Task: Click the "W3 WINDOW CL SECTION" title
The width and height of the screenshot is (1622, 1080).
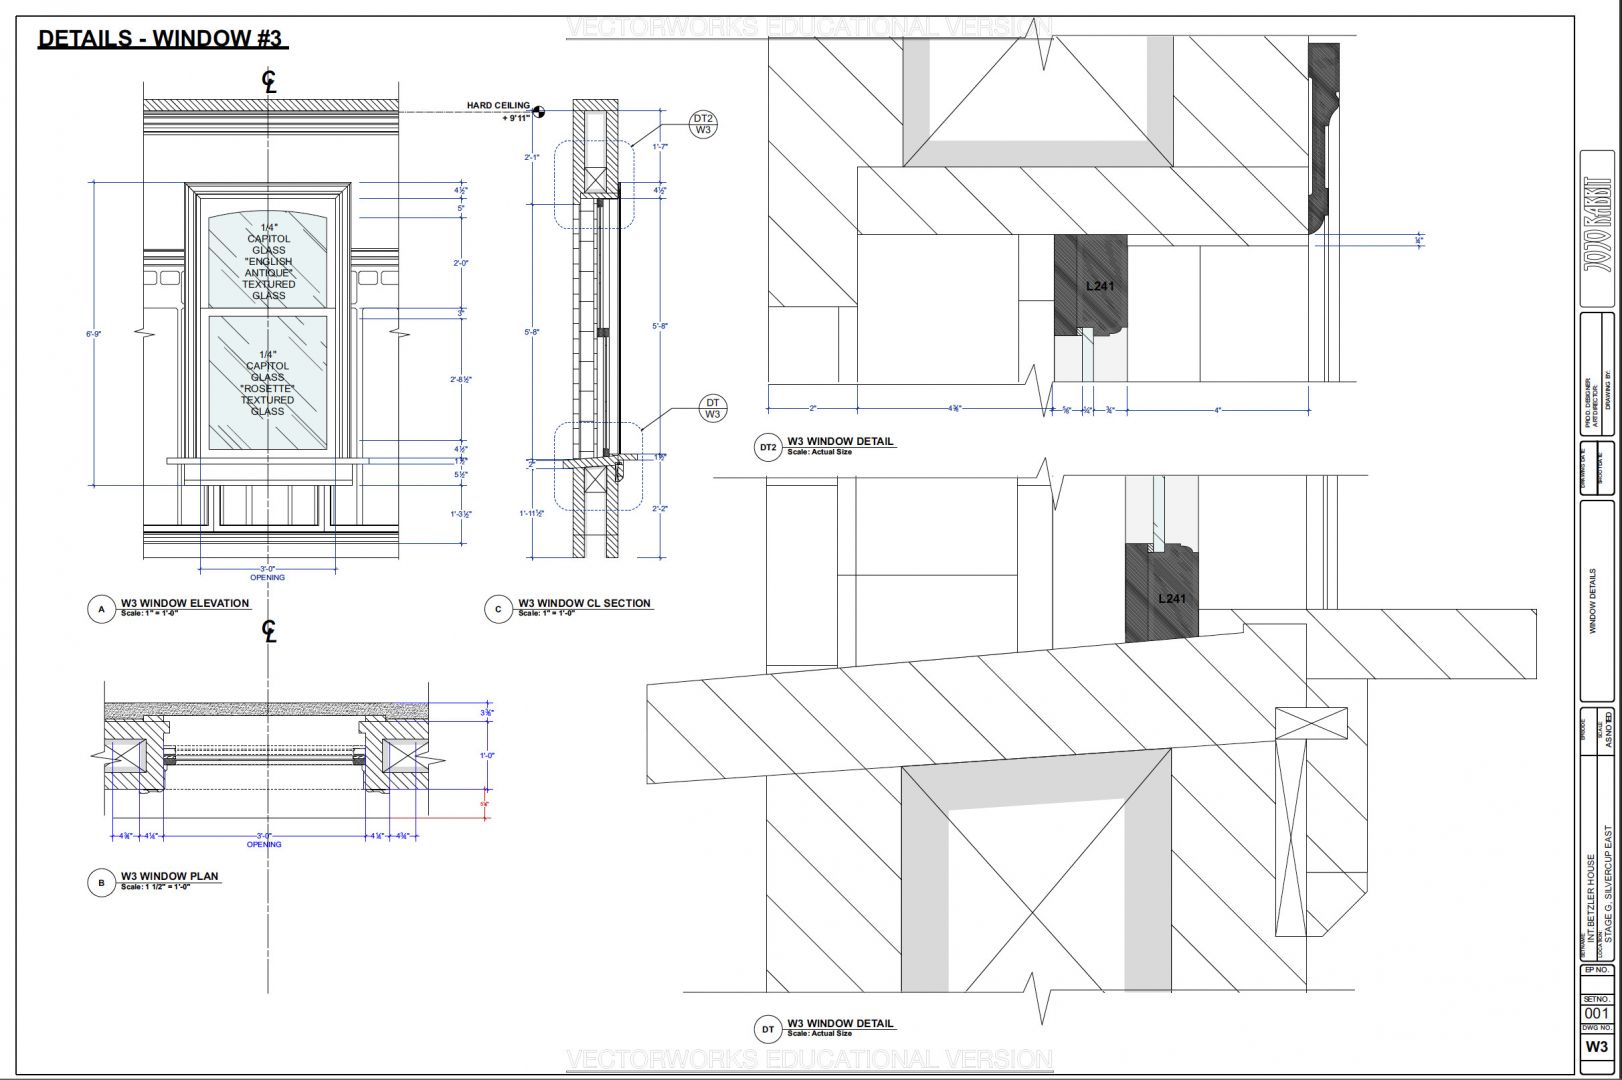Action: (x=584, y=603)
